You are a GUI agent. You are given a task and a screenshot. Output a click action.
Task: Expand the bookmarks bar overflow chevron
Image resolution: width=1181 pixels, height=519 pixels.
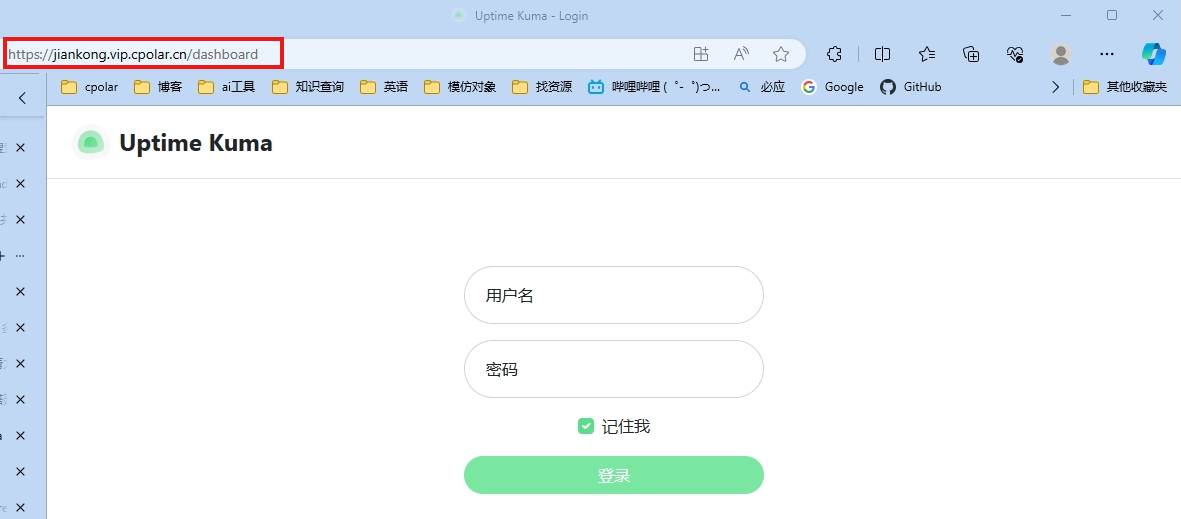click(1055, 87)
